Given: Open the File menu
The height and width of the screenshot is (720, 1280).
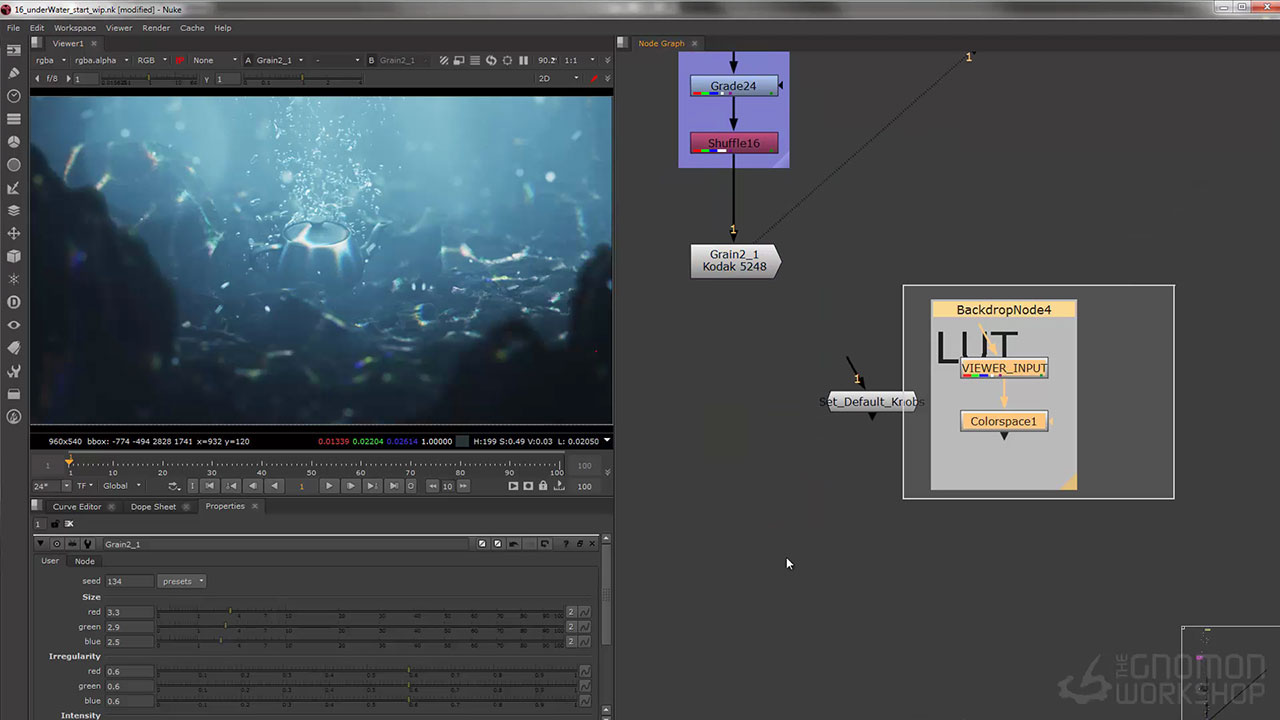Looking at the screenshot, I should (13, 28).
